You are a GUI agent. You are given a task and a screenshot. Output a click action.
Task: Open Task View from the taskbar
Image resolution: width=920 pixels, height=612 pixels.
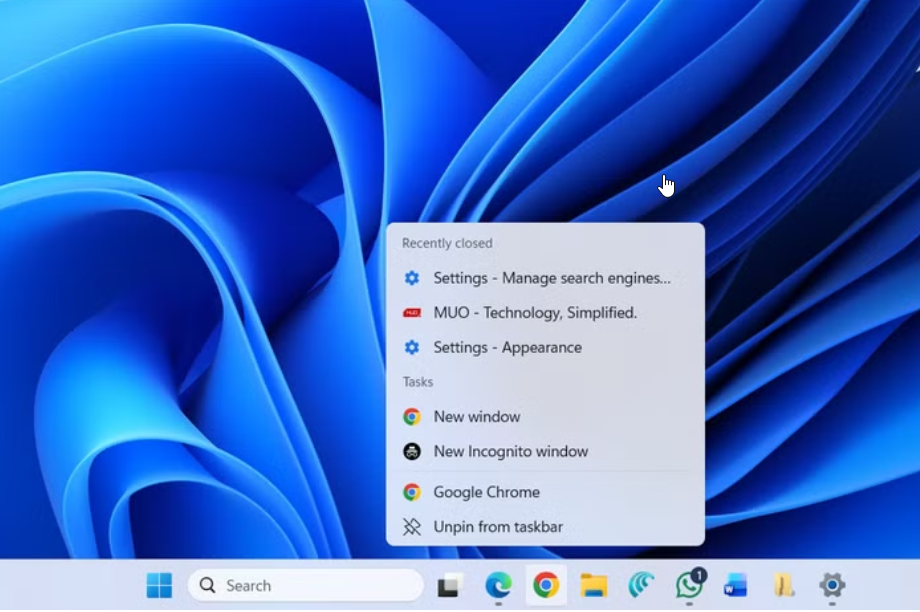(x=449, y=586)
